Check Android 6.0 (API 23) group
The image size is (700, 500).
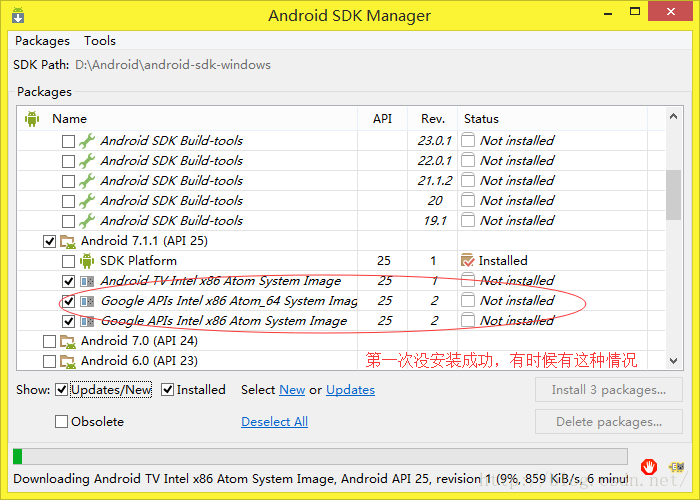[49, 361]
